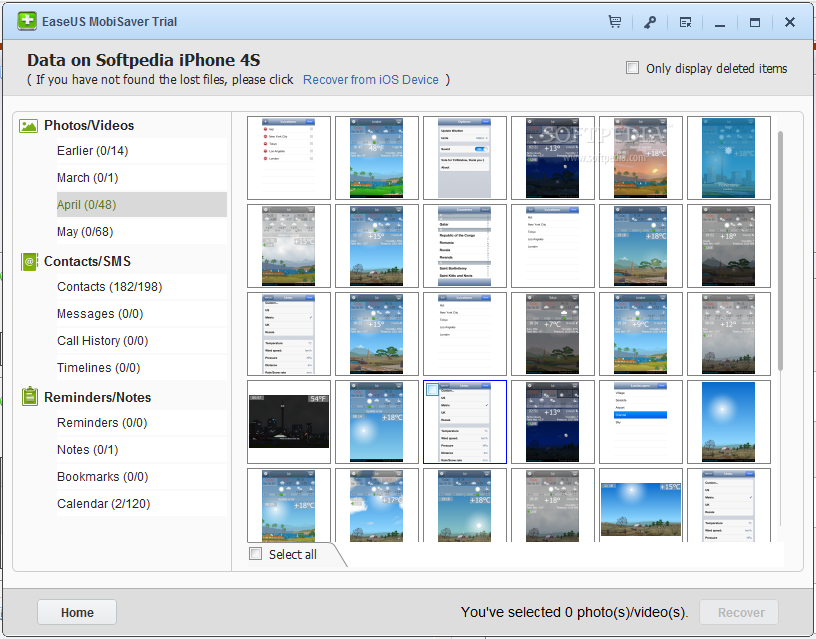Enable Only display deleted items
The height and width of the screenshot is (639, 816).
(x=632, y=68)
